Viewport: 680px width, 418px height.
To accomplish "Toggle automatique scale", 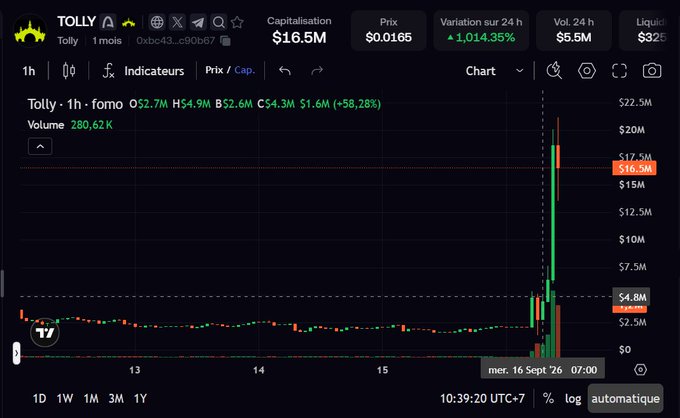I will pos(625,398).
